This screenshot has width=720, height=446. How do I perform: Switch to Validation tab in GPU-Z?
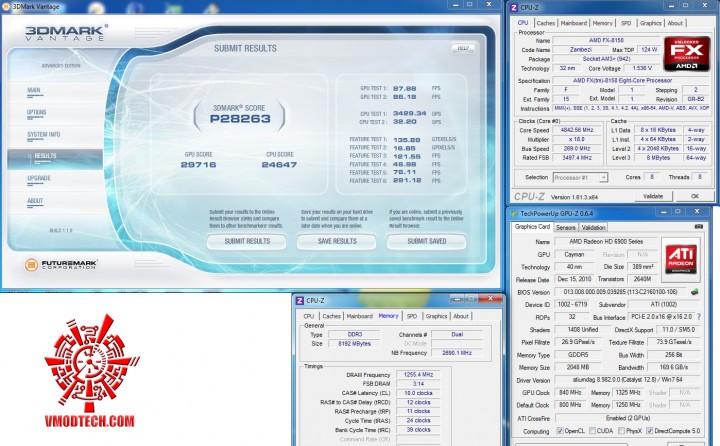click(x=593, y=227)
